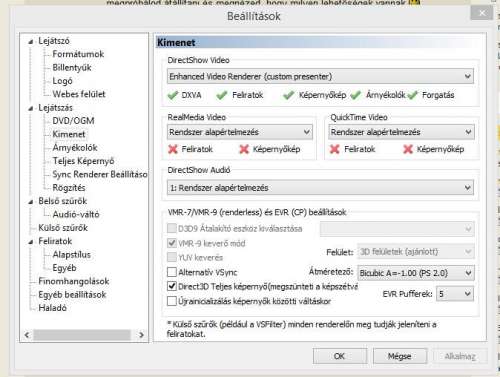Viewport: 500px width, 377px height.
Task: Collapse the Lejátszó tree node
Action: tap(31, 42)
